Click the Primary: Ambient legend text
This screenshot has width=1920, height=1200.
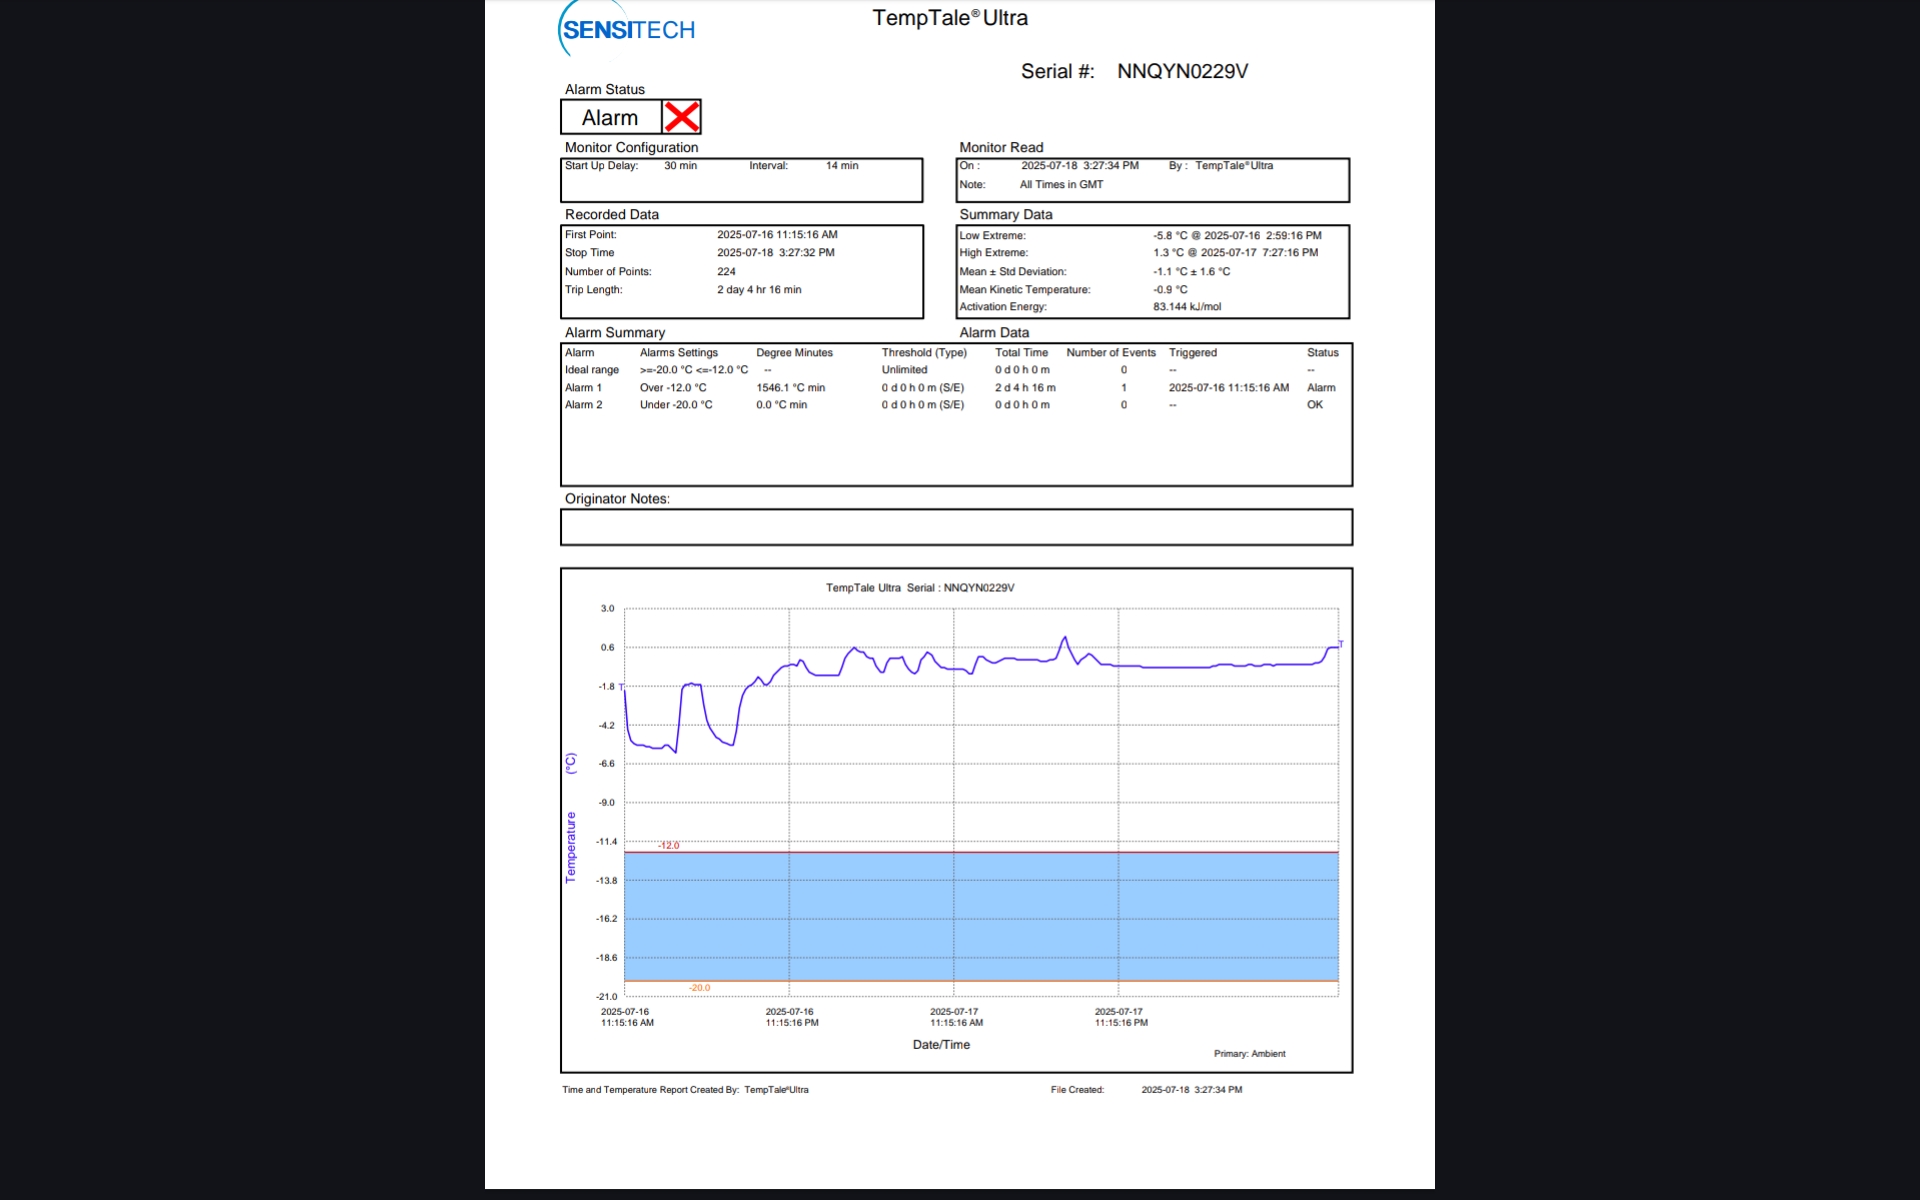(1249, 1054)
